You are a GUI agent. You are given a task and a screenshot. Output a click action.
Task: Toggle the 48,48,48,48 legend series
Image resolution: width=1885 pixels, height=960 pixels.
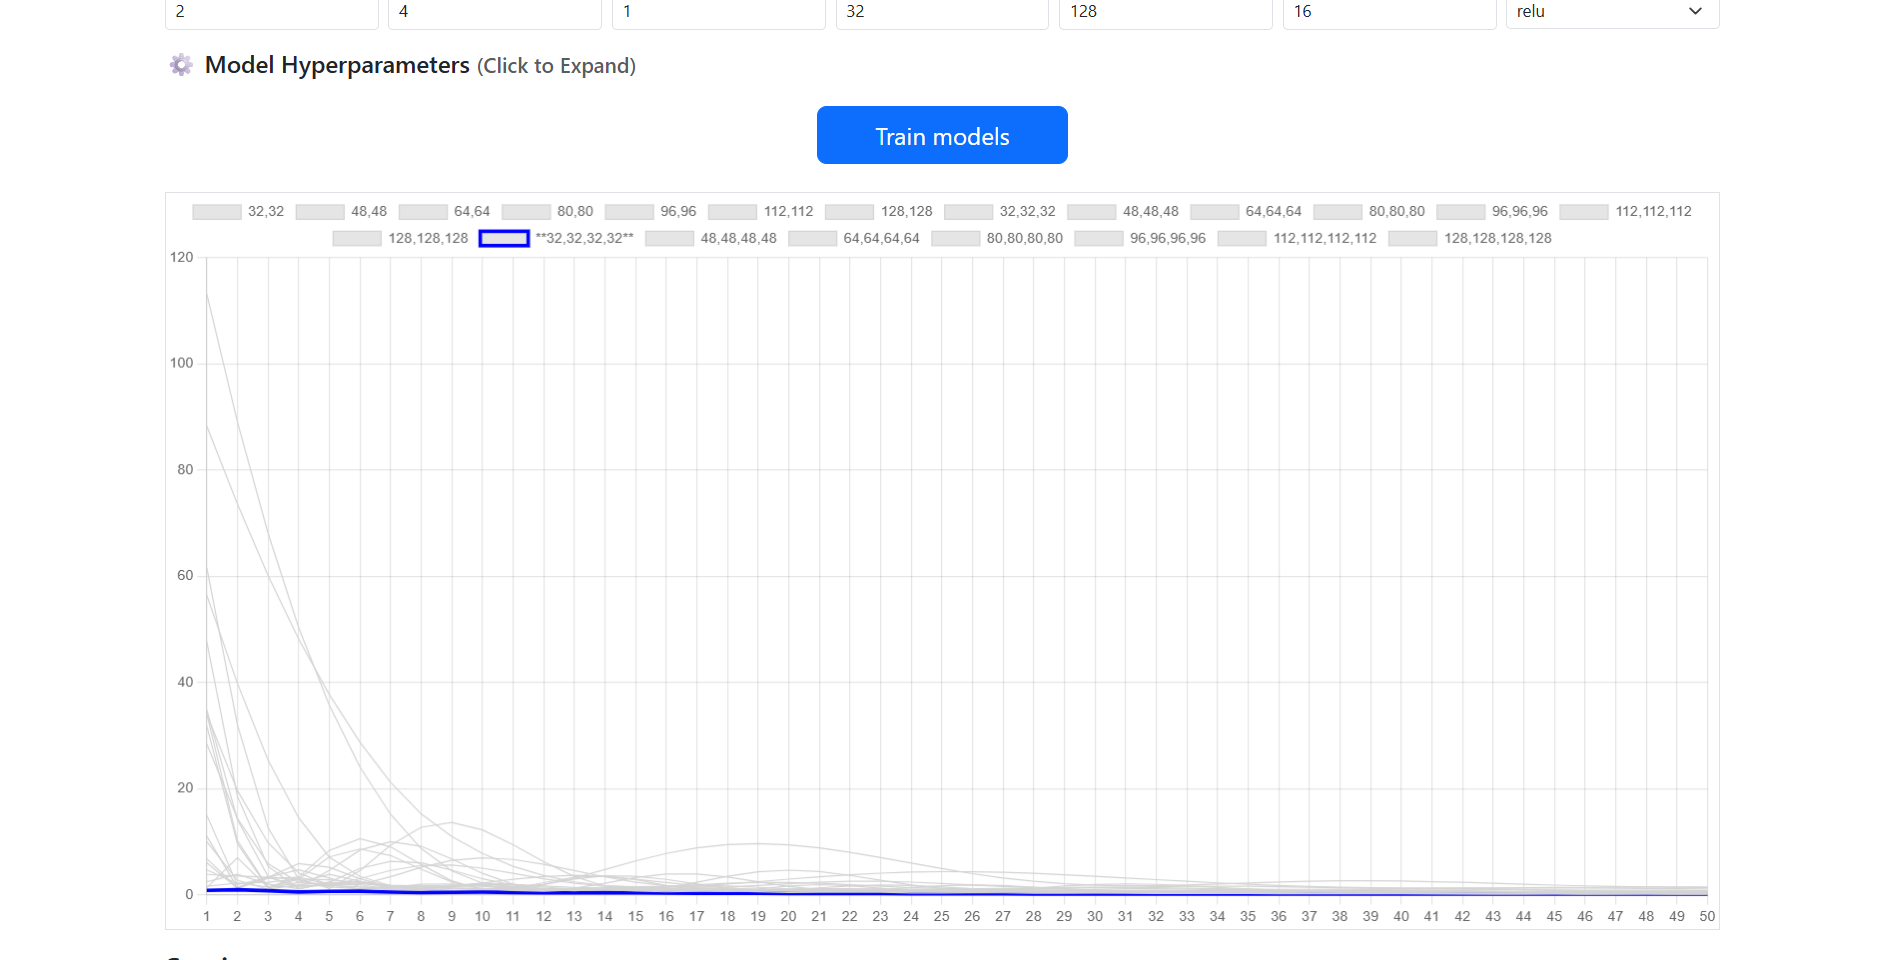[711, 239]
